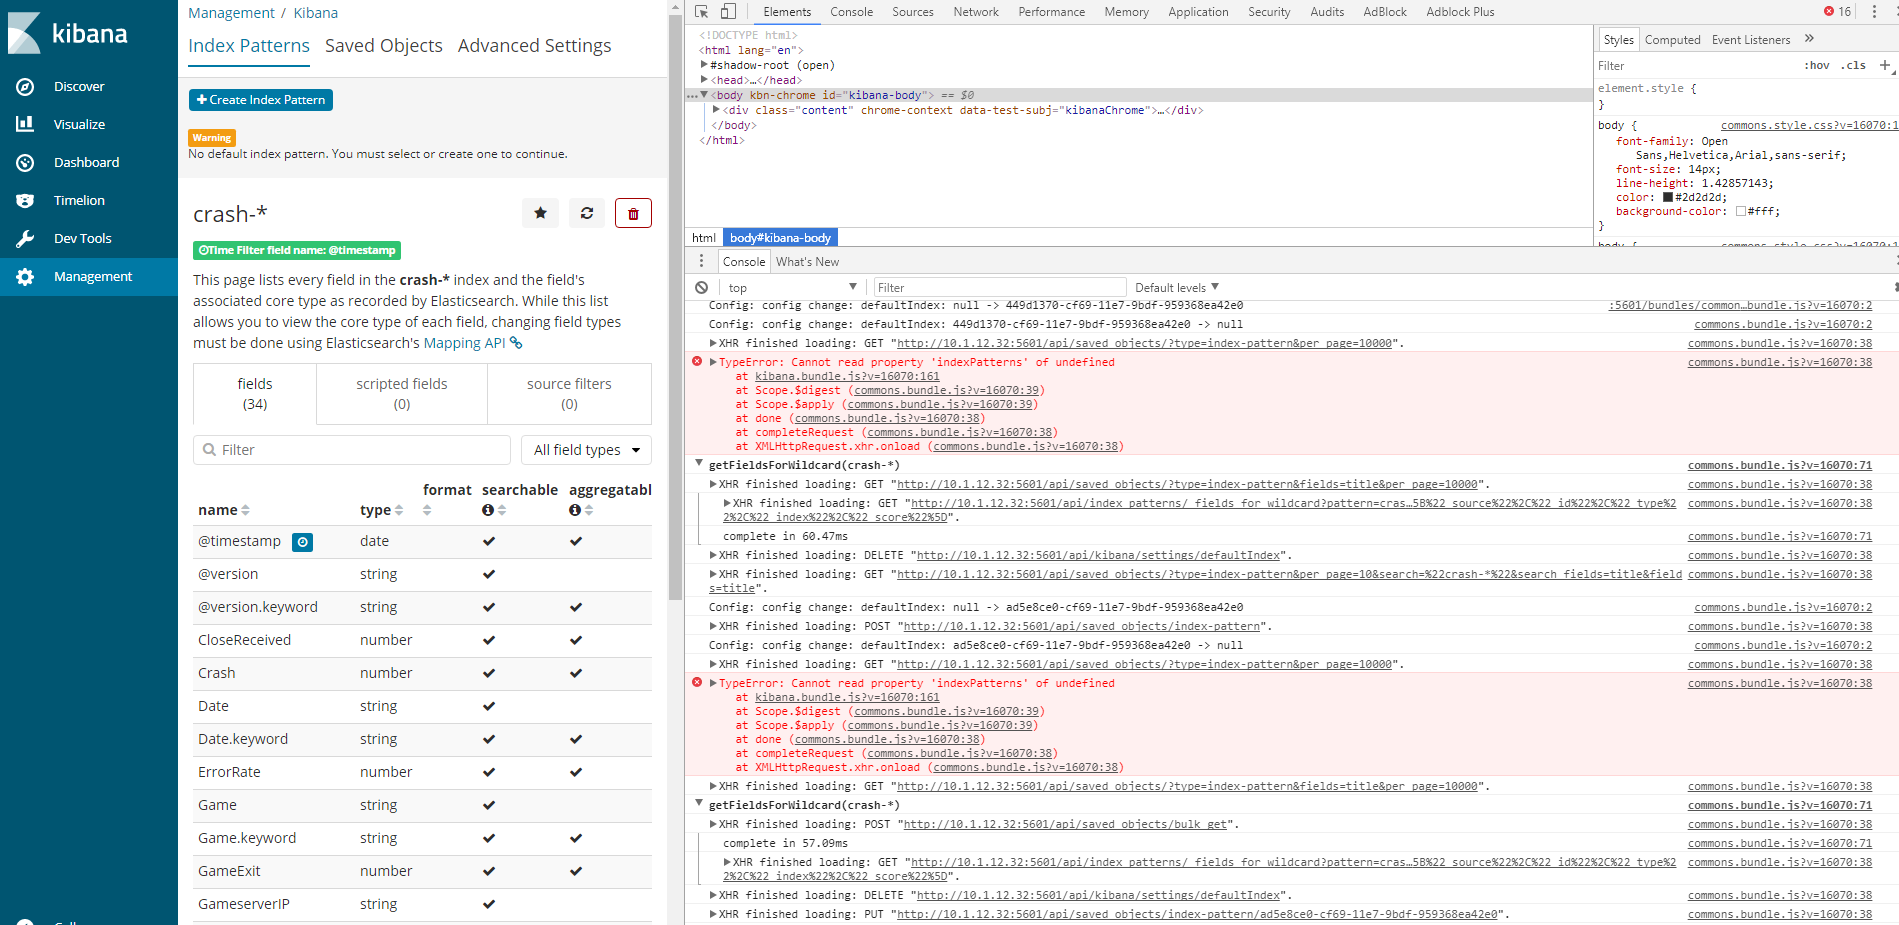Click the Management gear icon
The width and height of the screenshot is (1899, 925).
[26, 277]
